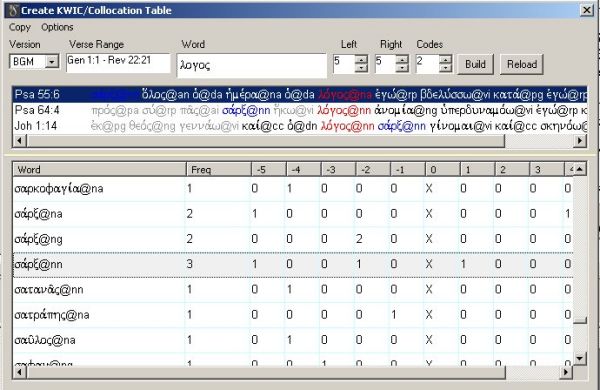The height and width of the screenshot is (390, 600).
Task: Open the BGM version dropdown
Action: point(52,61)
